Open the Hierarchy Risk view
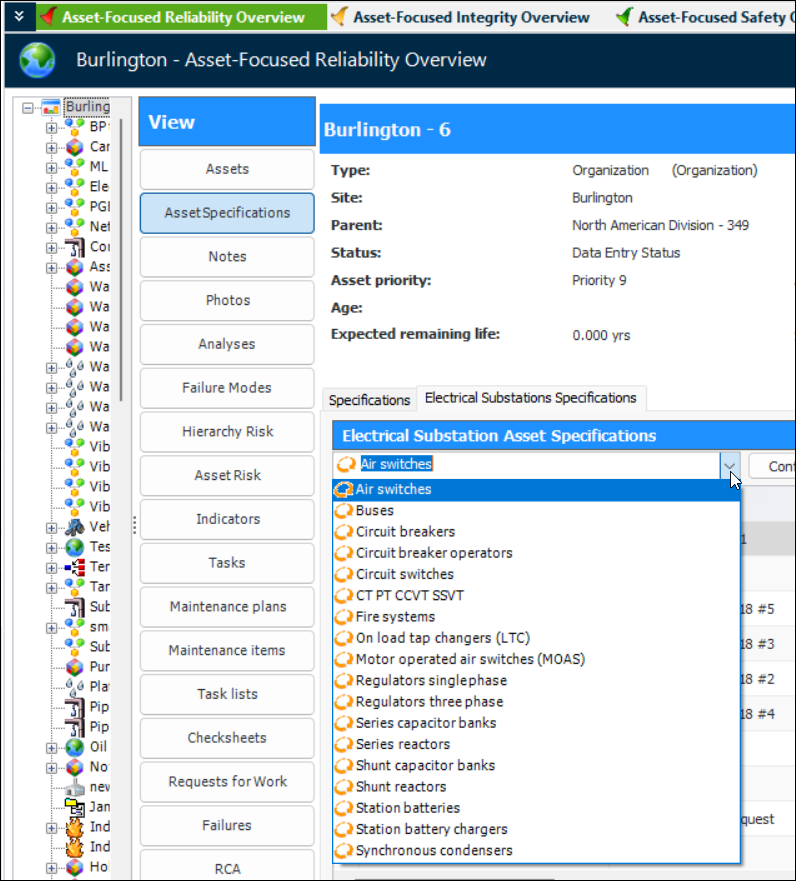 click(x=227, y=432)
